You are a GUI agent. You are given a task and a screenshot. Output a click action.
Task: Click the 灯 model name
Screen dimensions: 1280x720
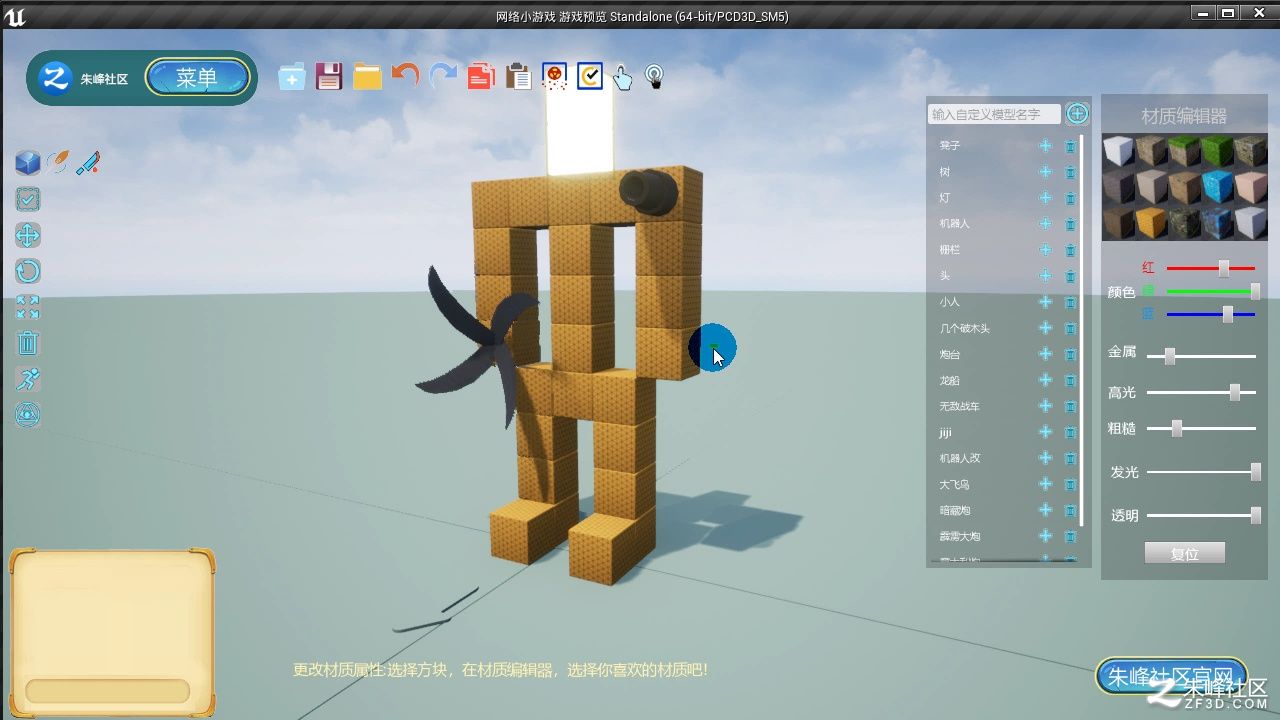944,198
